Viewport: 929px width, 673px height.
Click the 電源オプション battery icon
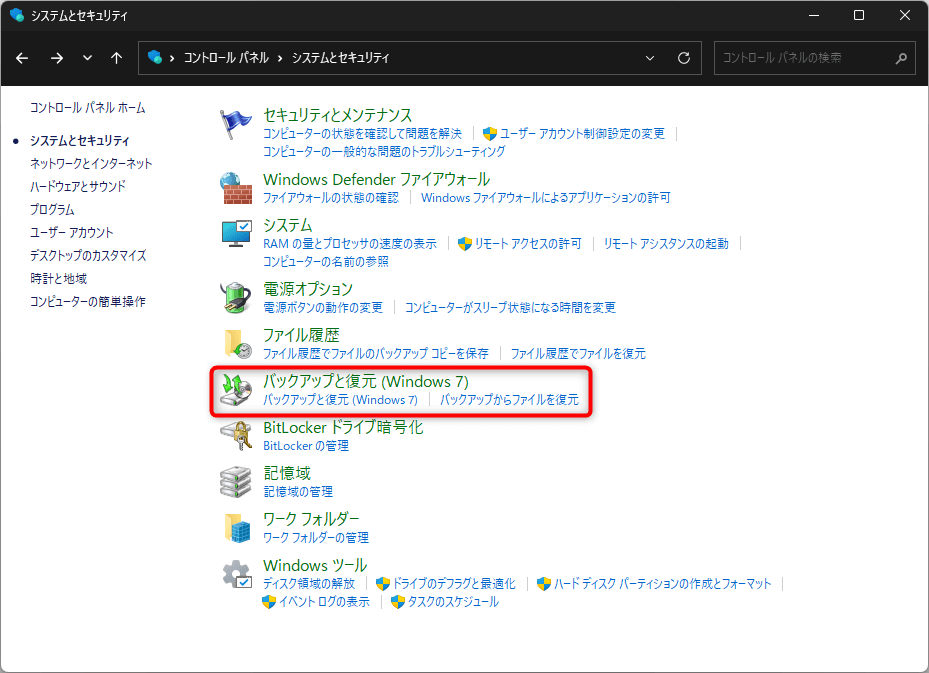tap(235, 297)
